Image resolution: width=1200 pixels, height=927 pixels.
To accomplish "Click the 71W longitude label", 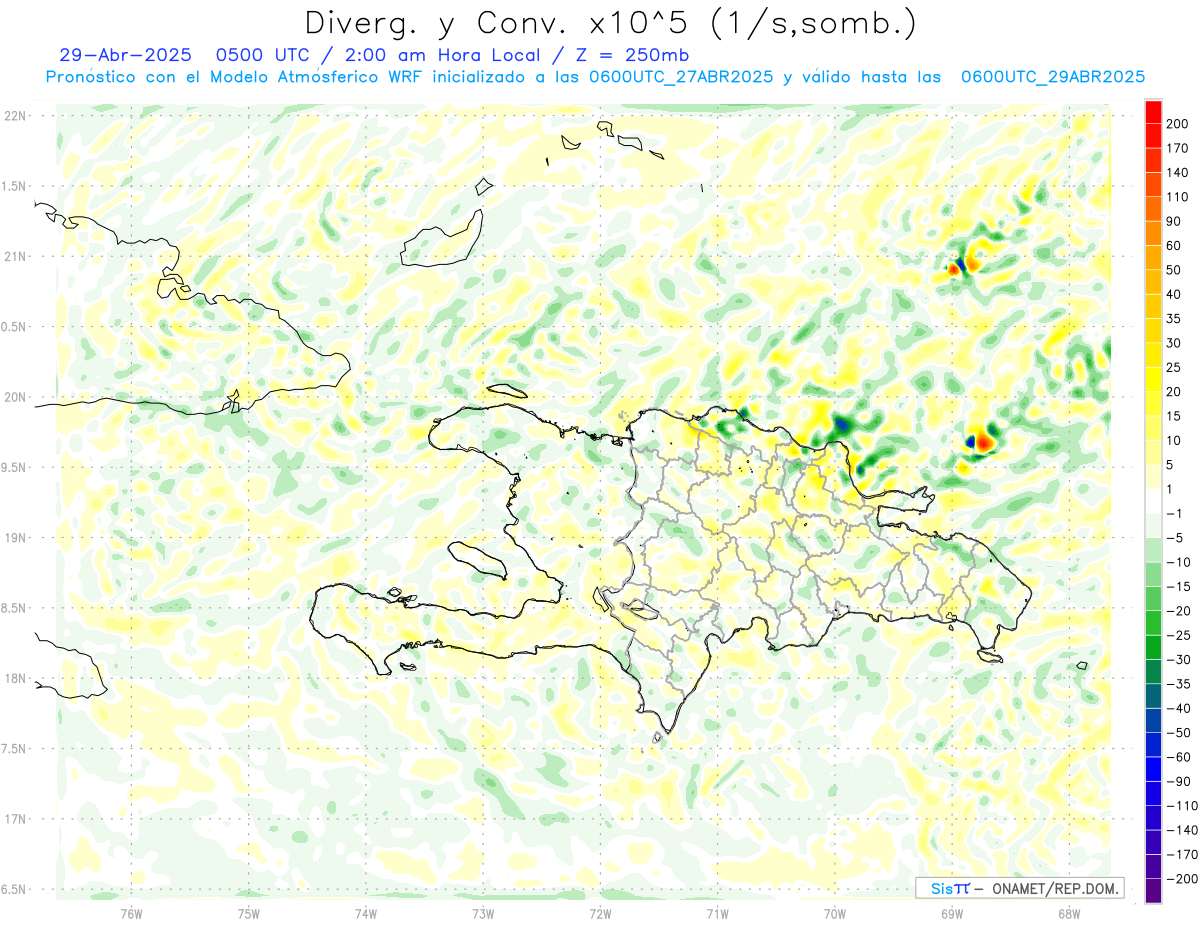I will point(717,914).
